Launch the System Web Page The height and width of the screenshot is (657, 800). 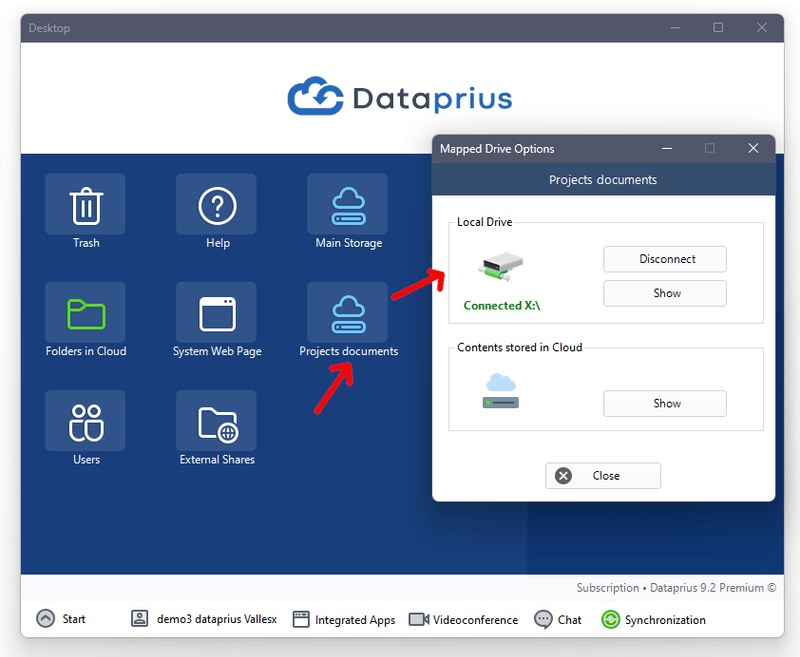217,313
